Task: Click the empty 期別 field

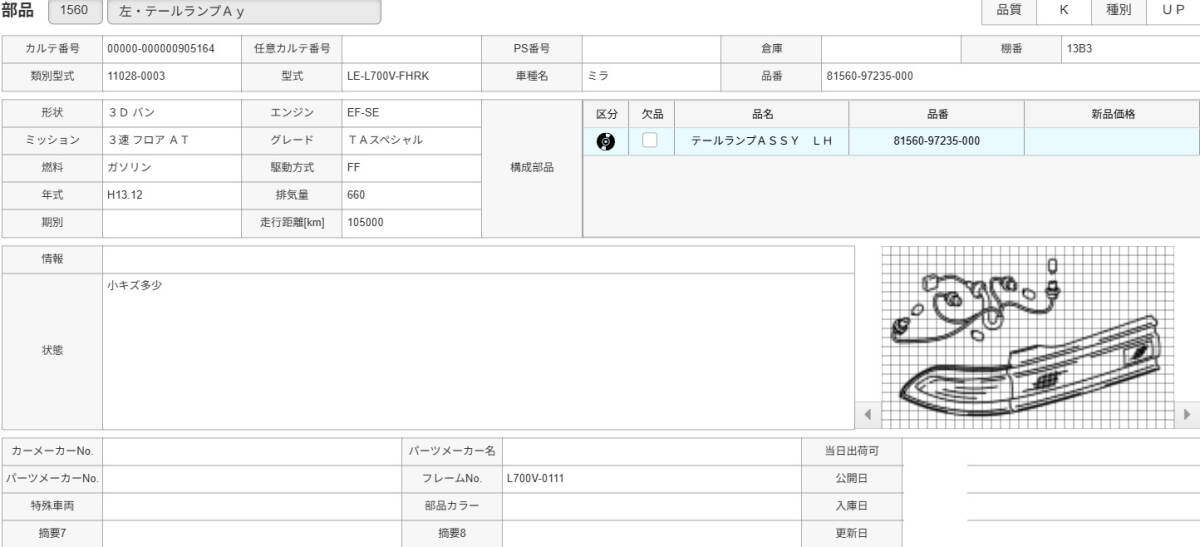Action: pos(172,223)
